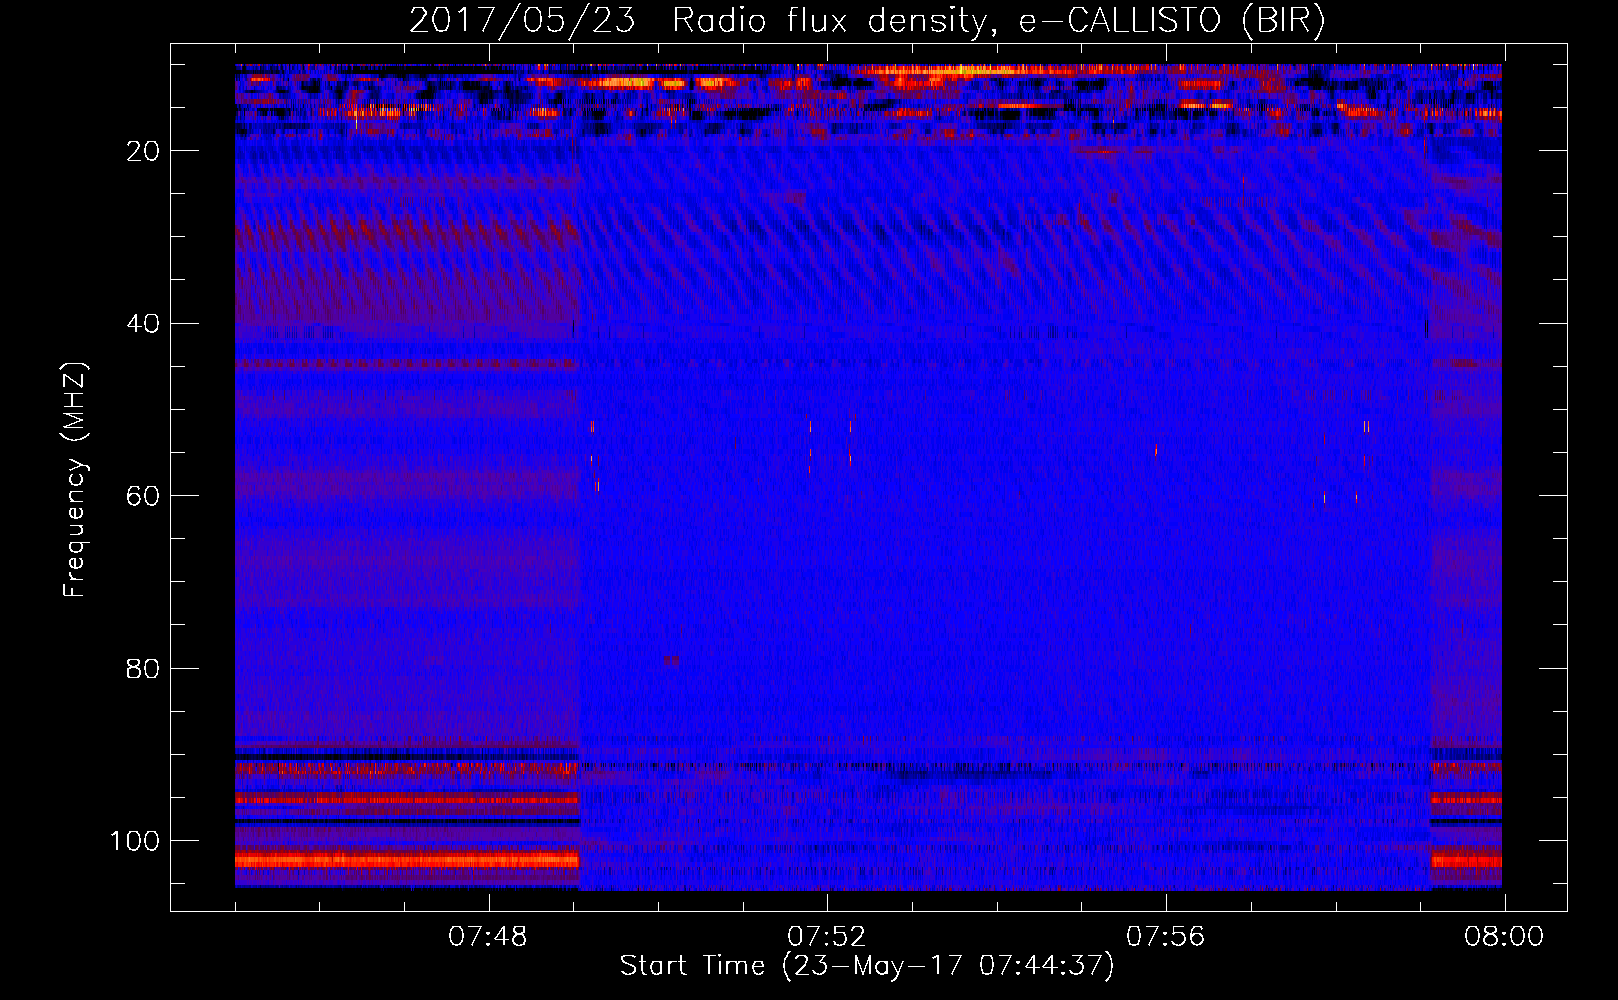Click the 20 frequency tick label
1618x1000 pixels.
click(143, 151)
